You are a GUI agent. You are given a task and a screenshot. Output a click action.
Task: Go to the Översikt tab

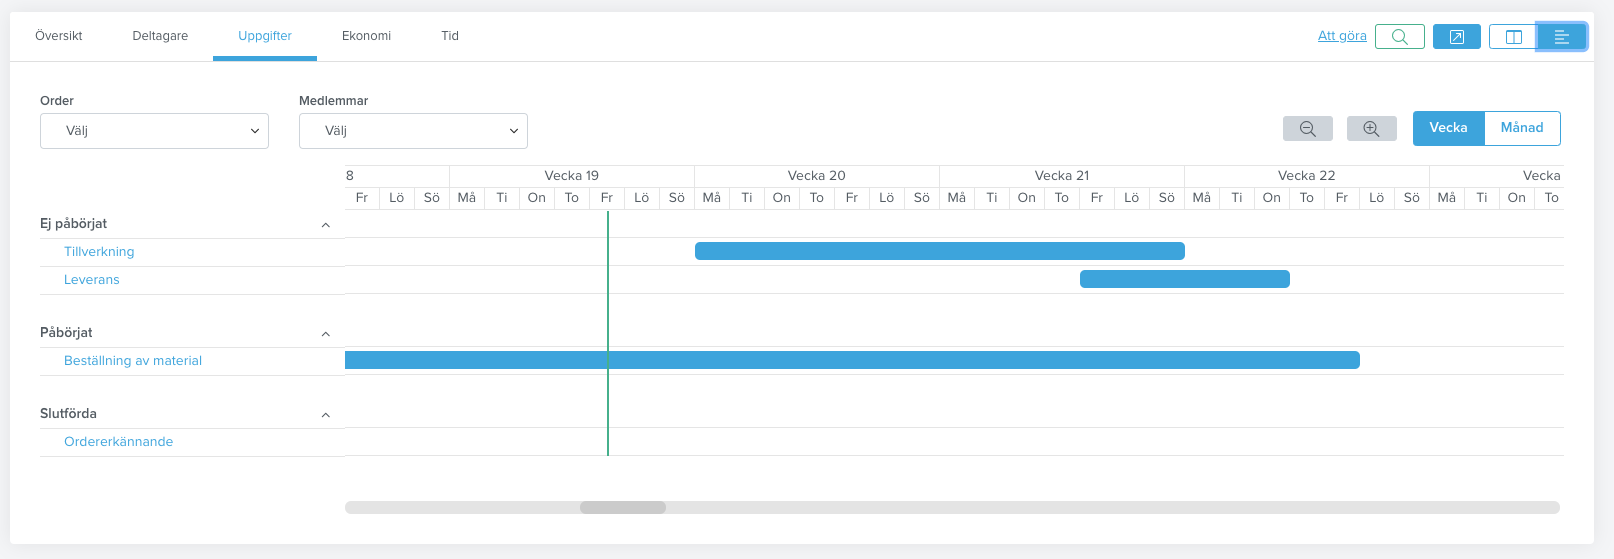[x=59, y=36]
